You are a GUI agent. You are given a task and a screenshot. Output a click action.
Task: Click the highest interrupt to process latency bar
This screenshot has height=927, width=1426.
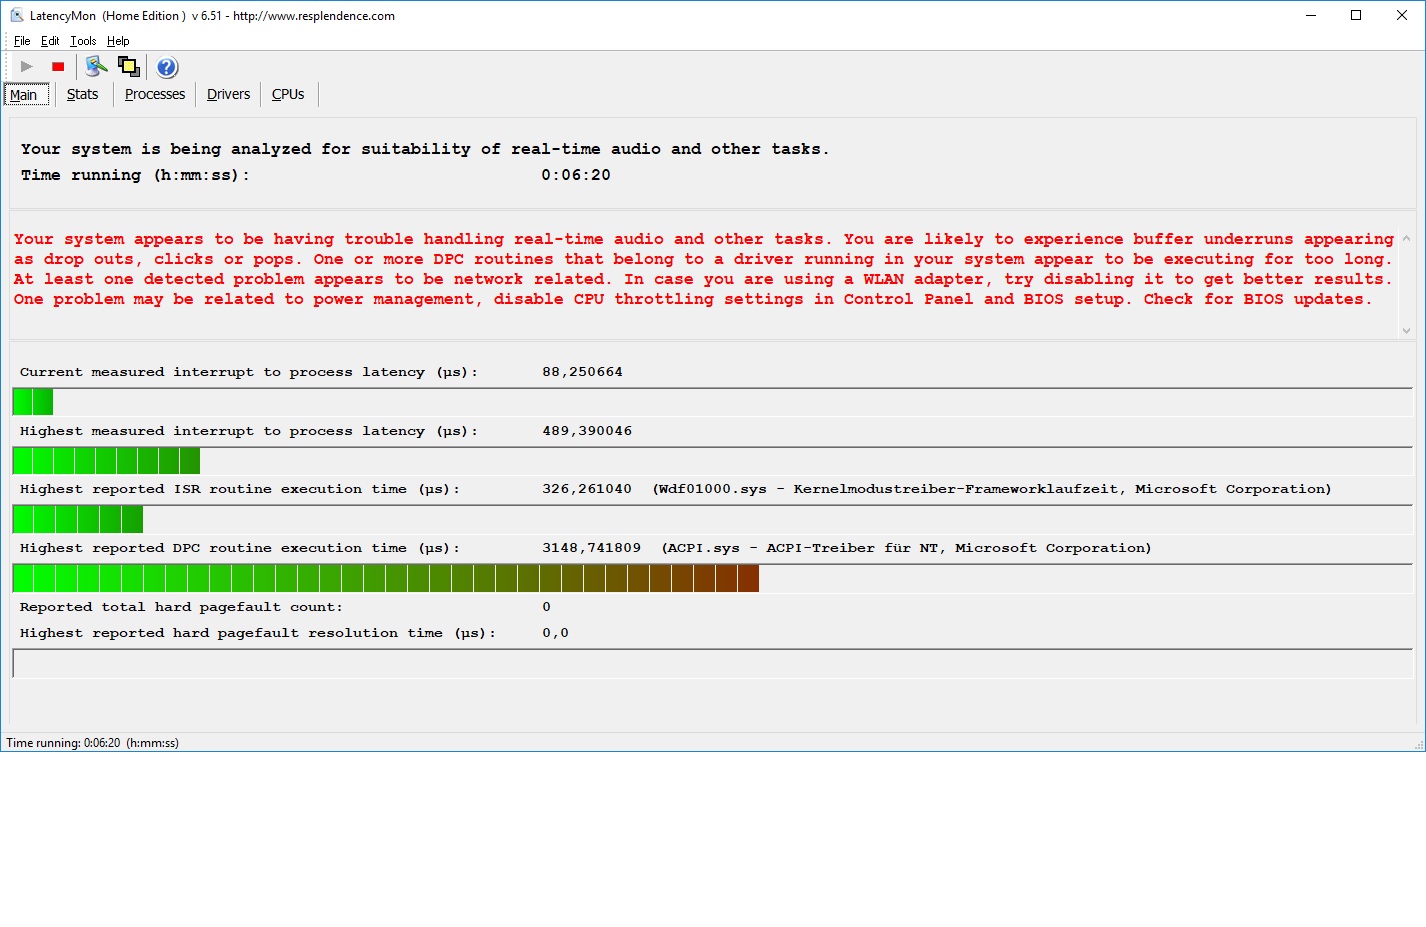pyautogui.click(x=712, y=461)
